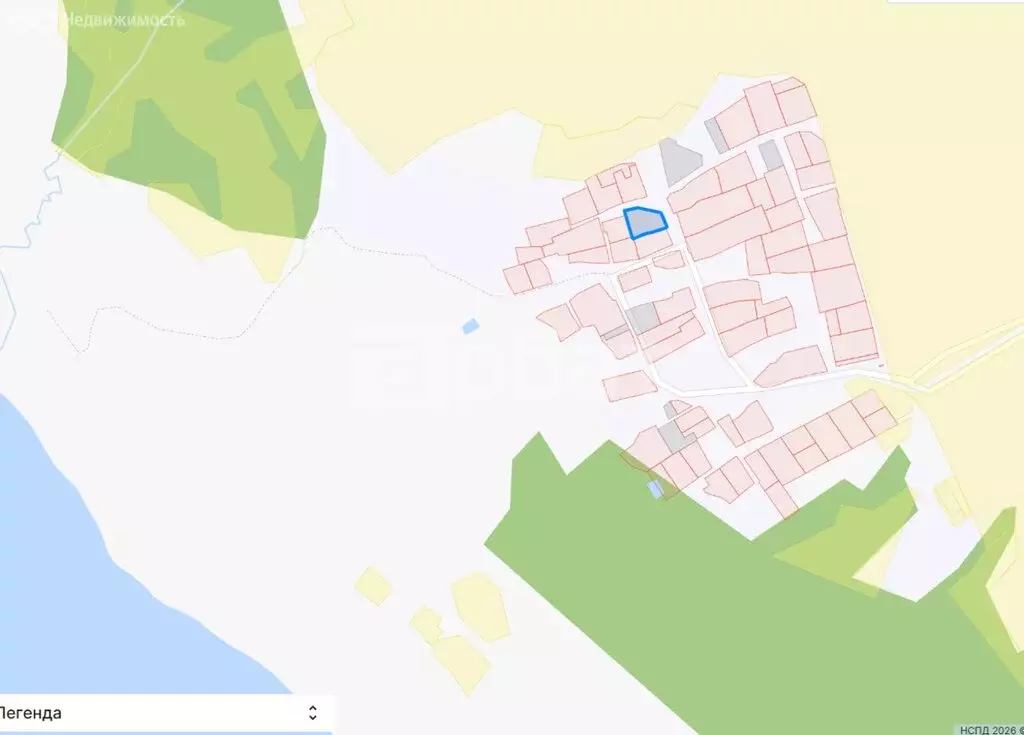Open the Легенда legend label

tap(30, 713)
